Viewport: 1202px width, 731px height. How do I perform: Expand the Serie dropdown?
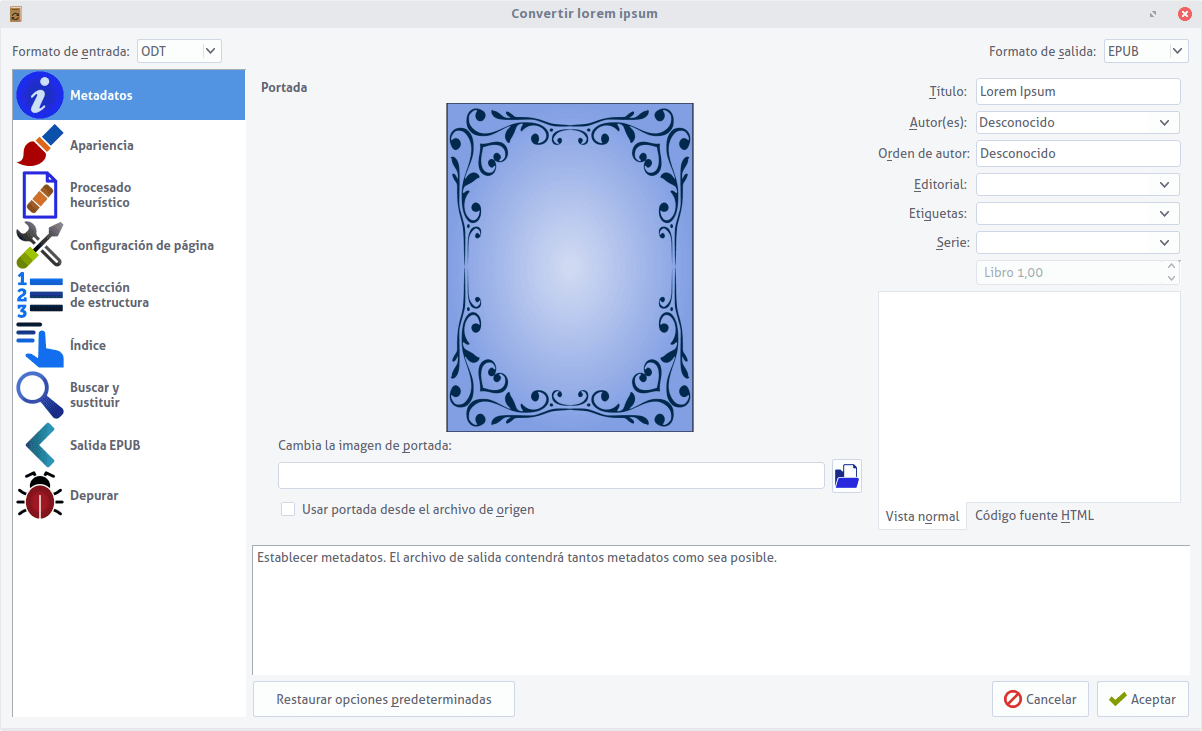point(1164,242)
